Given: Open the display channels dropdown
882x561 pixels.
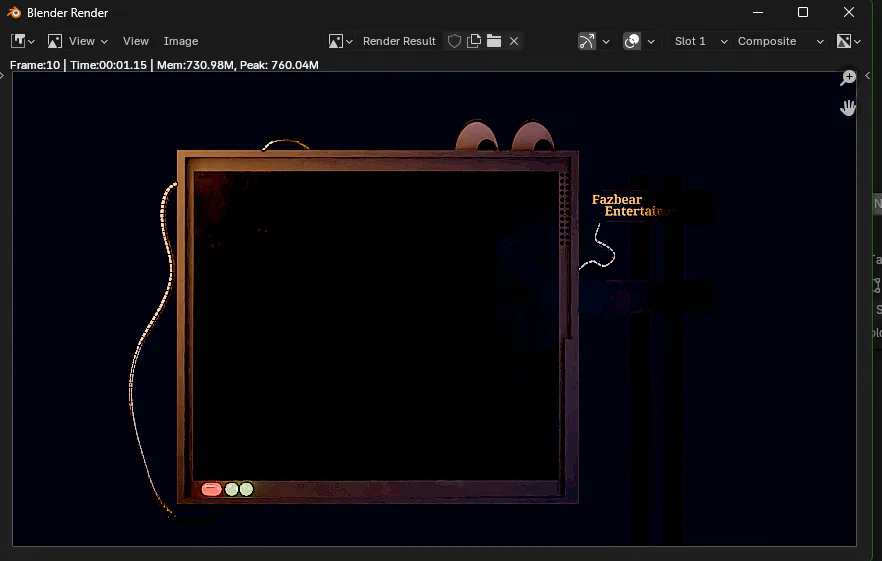Looking at the screenshot, I should (848, 41).
